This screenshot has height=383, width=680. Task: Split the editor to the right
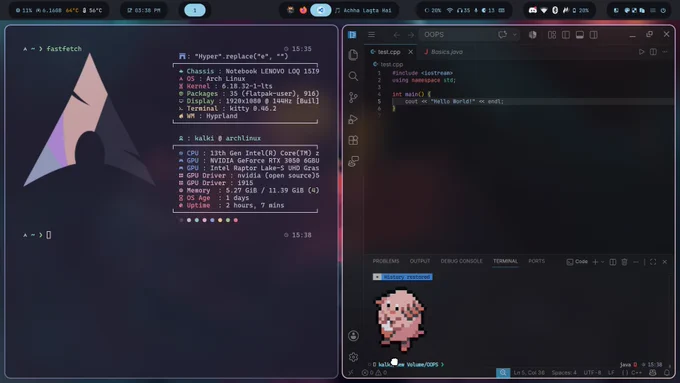pyautogui.click(x=653, y=52)
